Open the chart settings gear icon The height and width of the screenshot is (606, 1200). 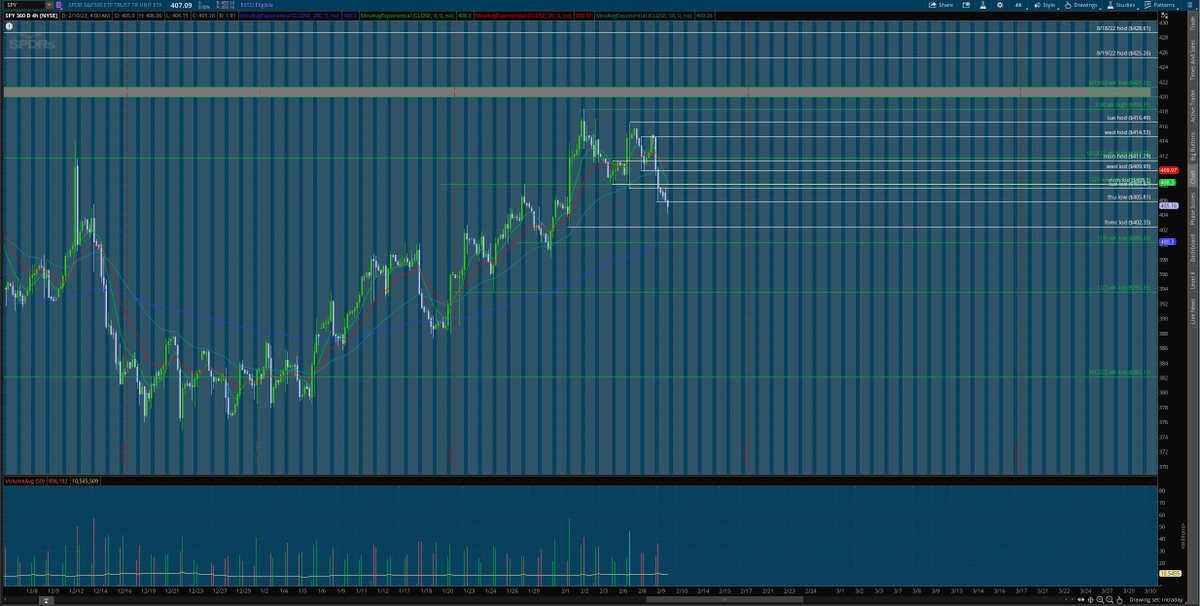point(1001,6)
